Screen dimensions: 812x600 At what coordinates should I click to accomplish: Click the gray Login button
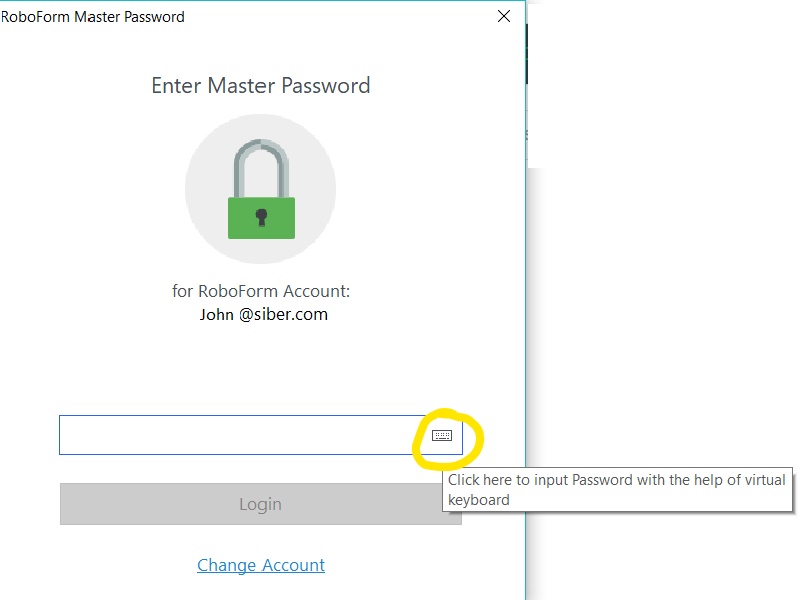point(260,504)
